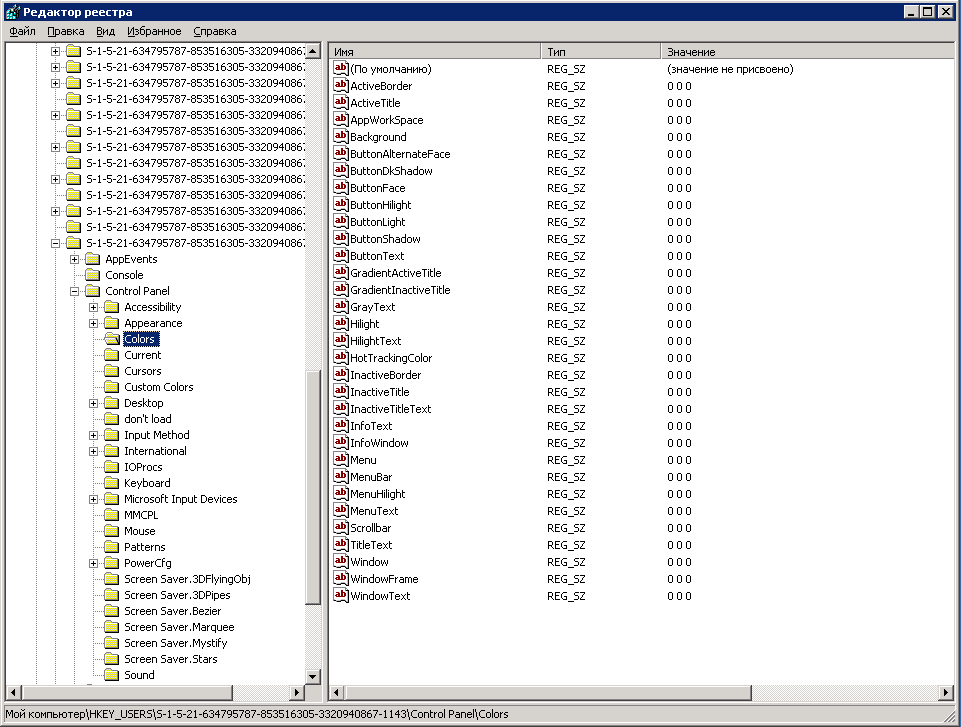Open the Вид menu
The width and height of the screenshot is (961, 727).
tap(105, 31)
